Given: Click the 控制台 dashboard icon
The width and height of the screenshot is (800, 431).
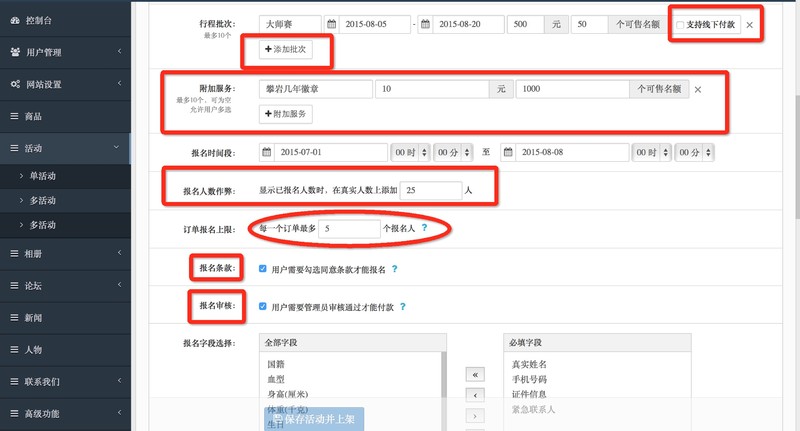Looking at the screenshot, I should [x=15, y=20].
